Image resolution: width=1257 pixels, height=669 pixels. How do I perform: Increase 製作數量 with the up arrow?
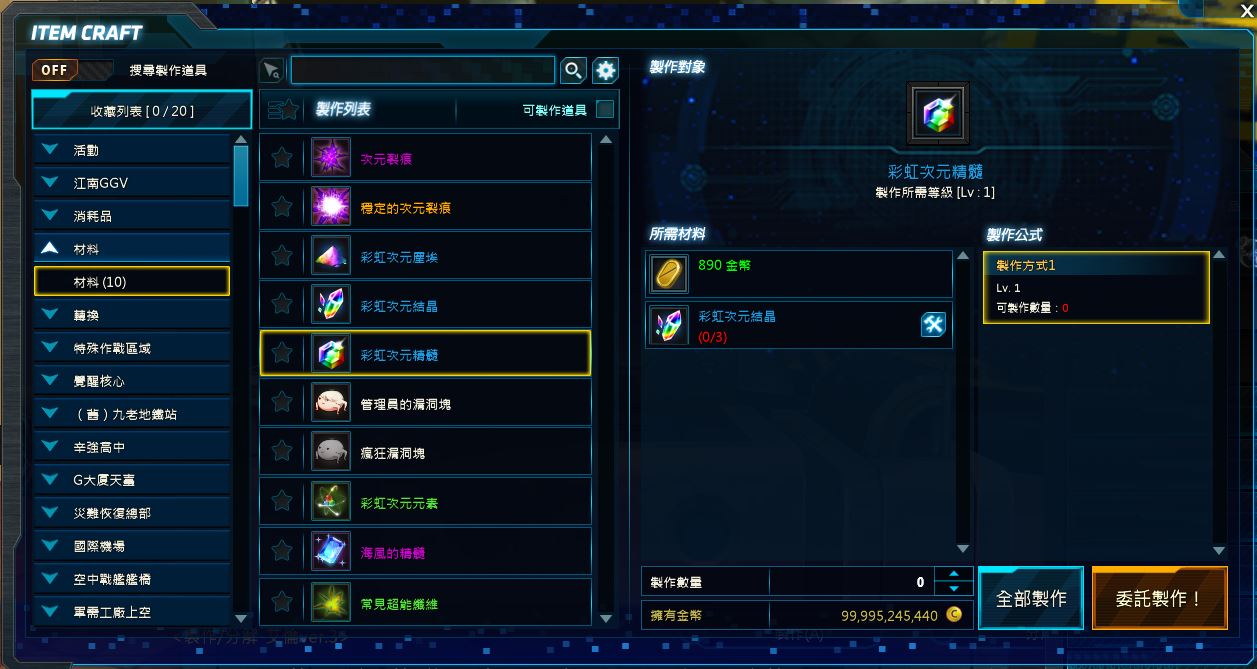954,574
